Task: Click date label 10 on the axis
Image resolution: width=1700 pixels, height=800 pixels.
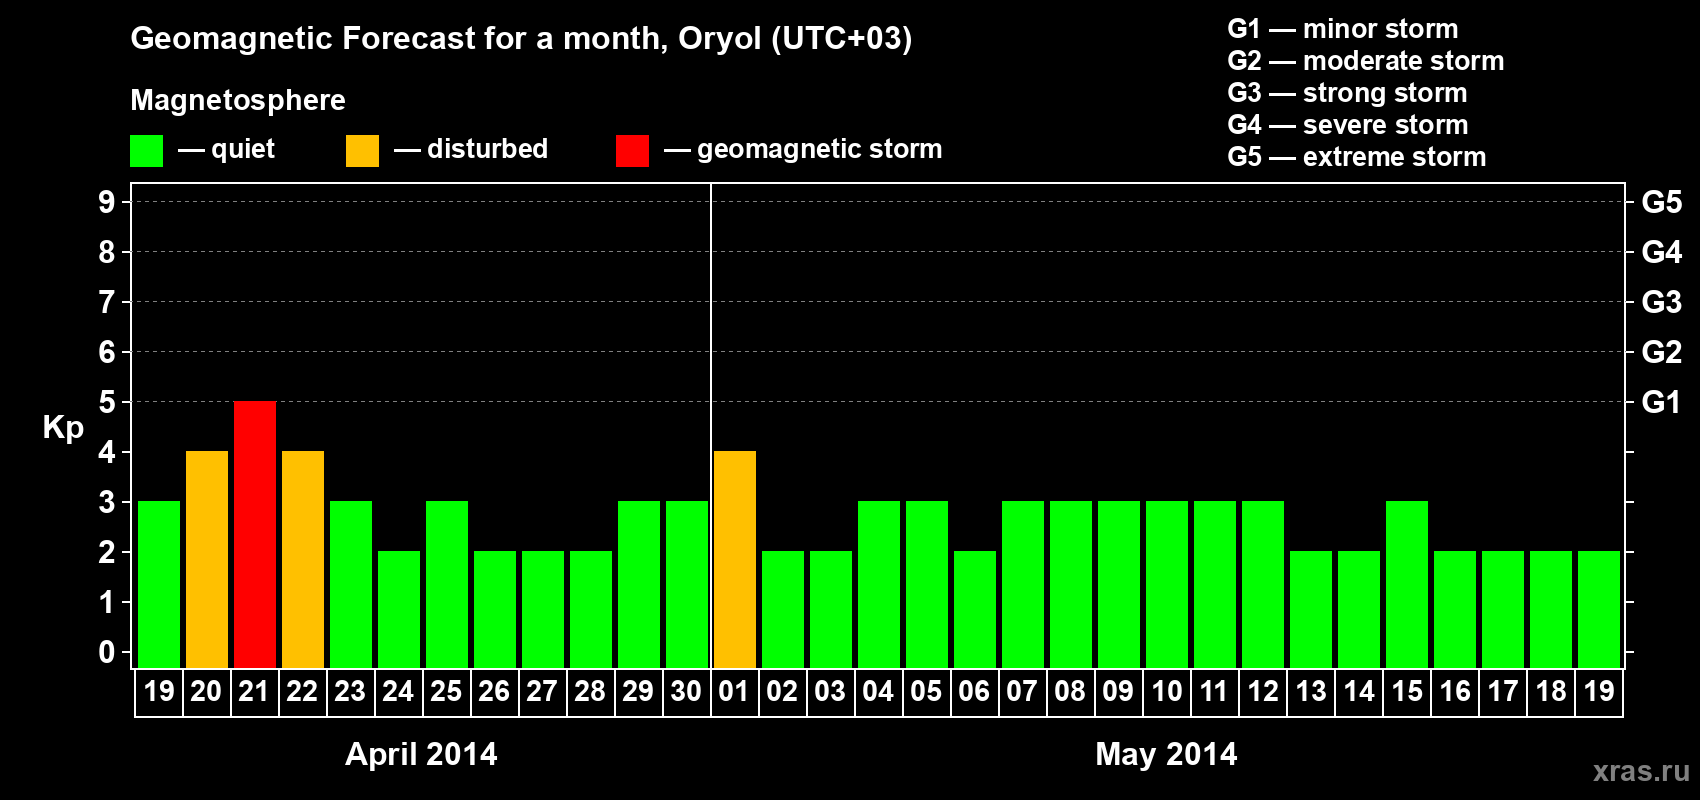Action: point(1166,692)
